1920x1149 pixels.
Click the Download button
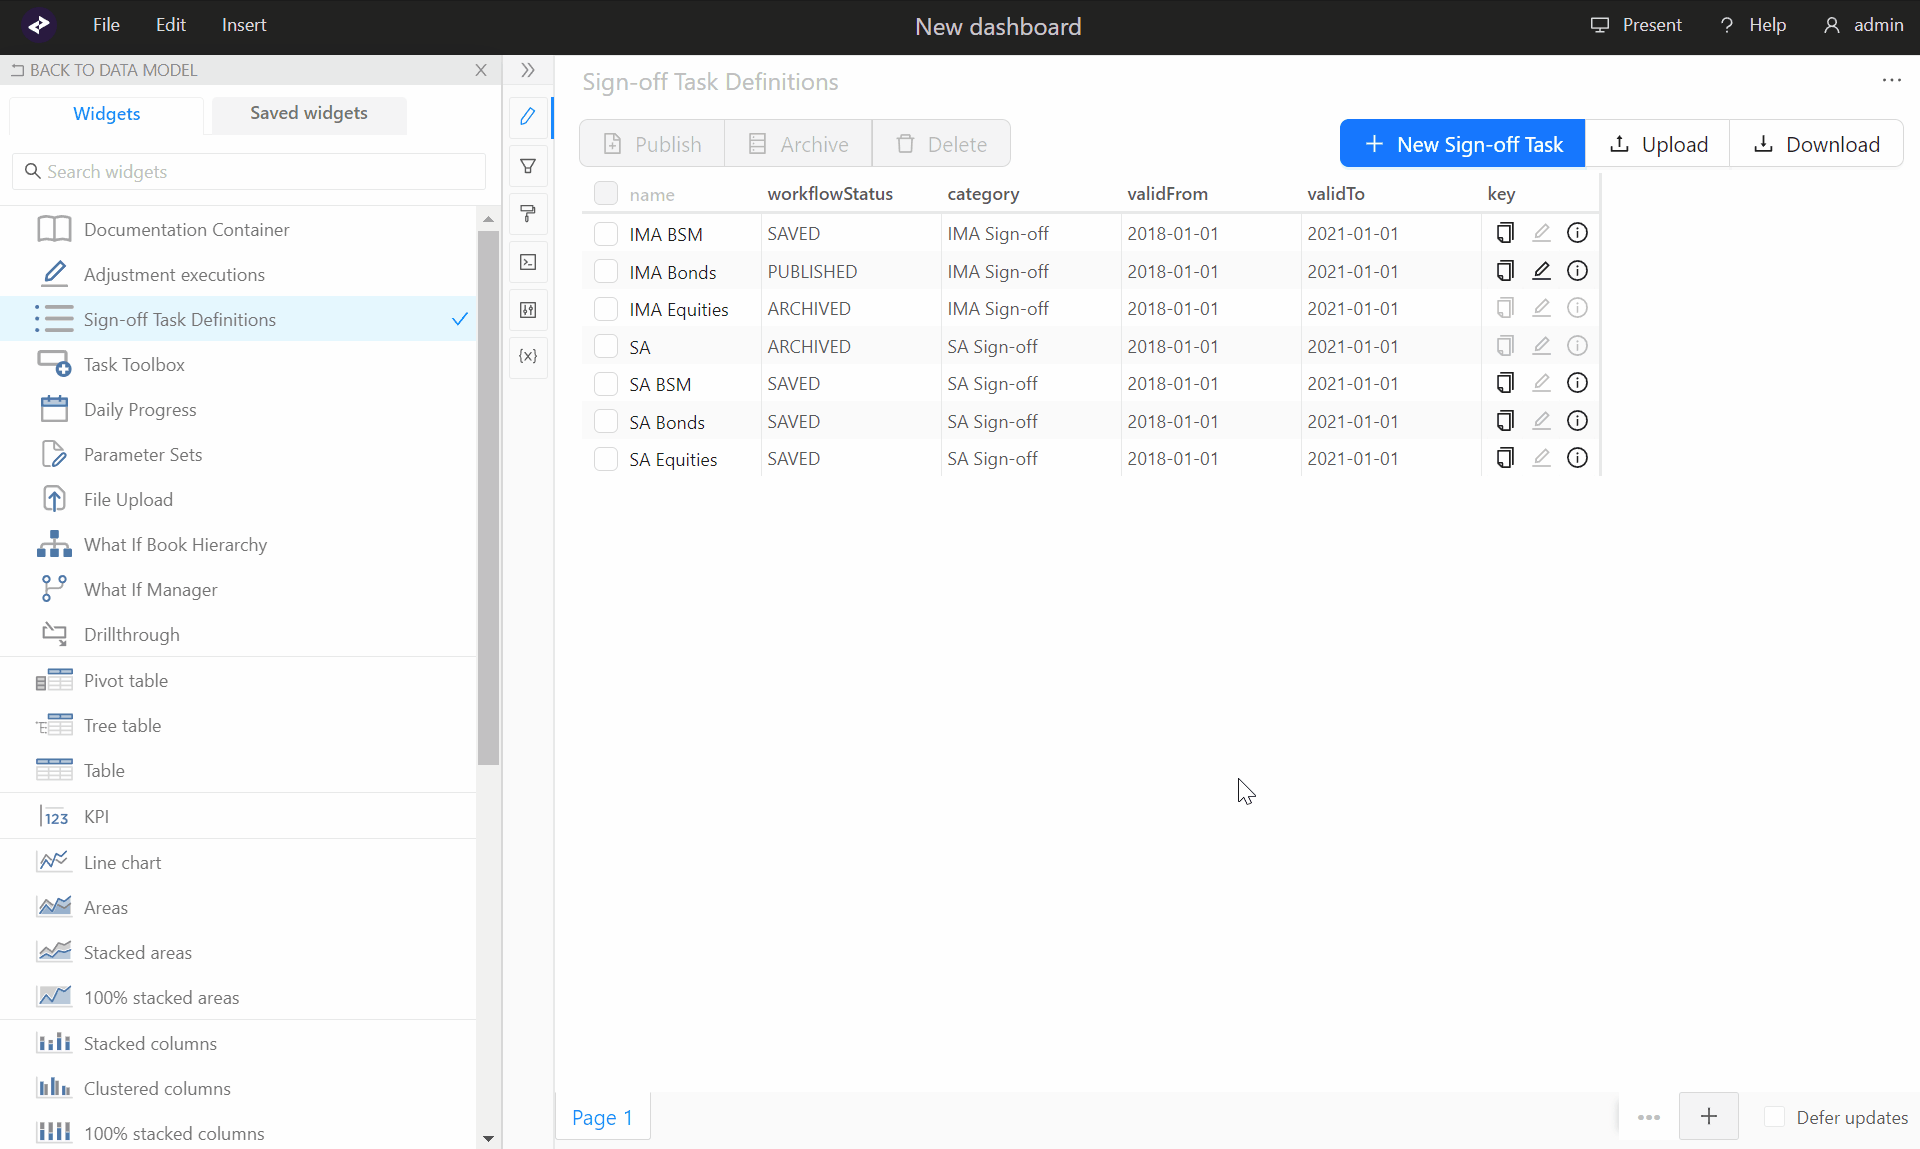click(x=1817, y=144)
